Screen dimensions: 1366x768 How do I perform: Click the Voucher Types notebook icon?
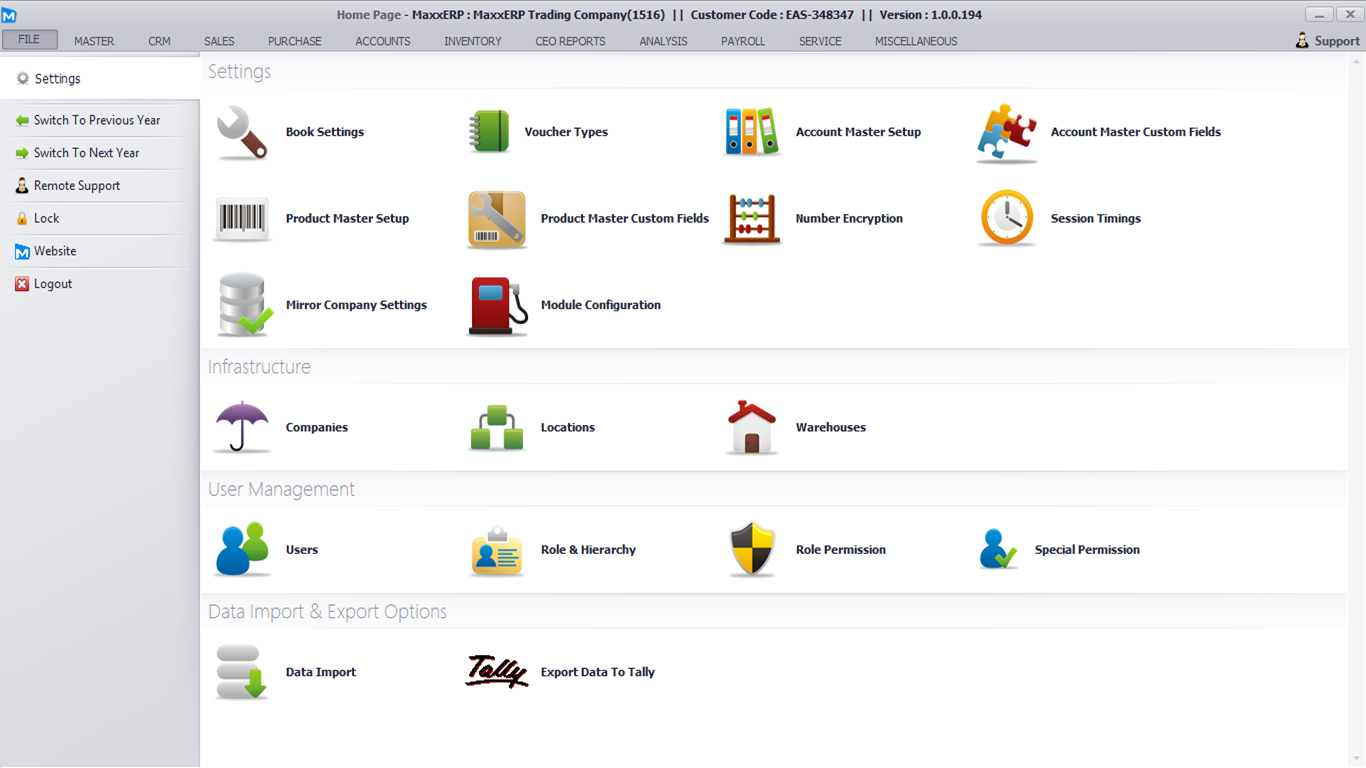click(489, 132)
